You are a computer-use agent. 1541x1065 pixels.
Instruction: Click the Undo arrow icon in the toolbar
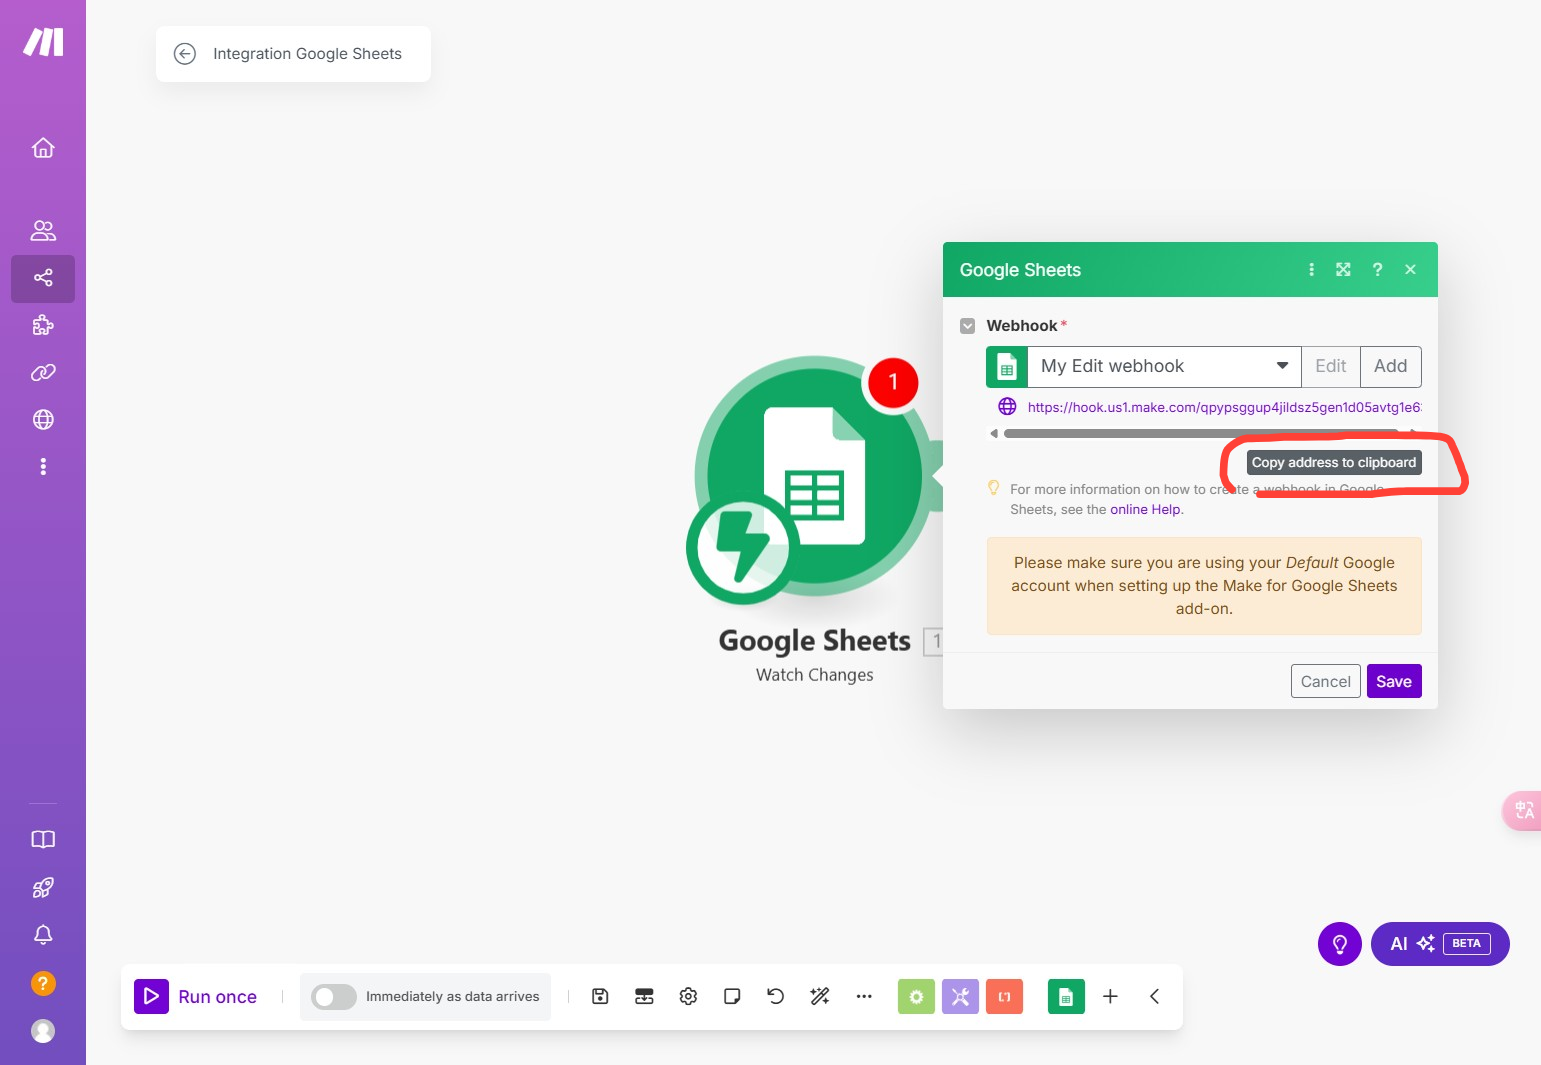[x=776, y=996]
